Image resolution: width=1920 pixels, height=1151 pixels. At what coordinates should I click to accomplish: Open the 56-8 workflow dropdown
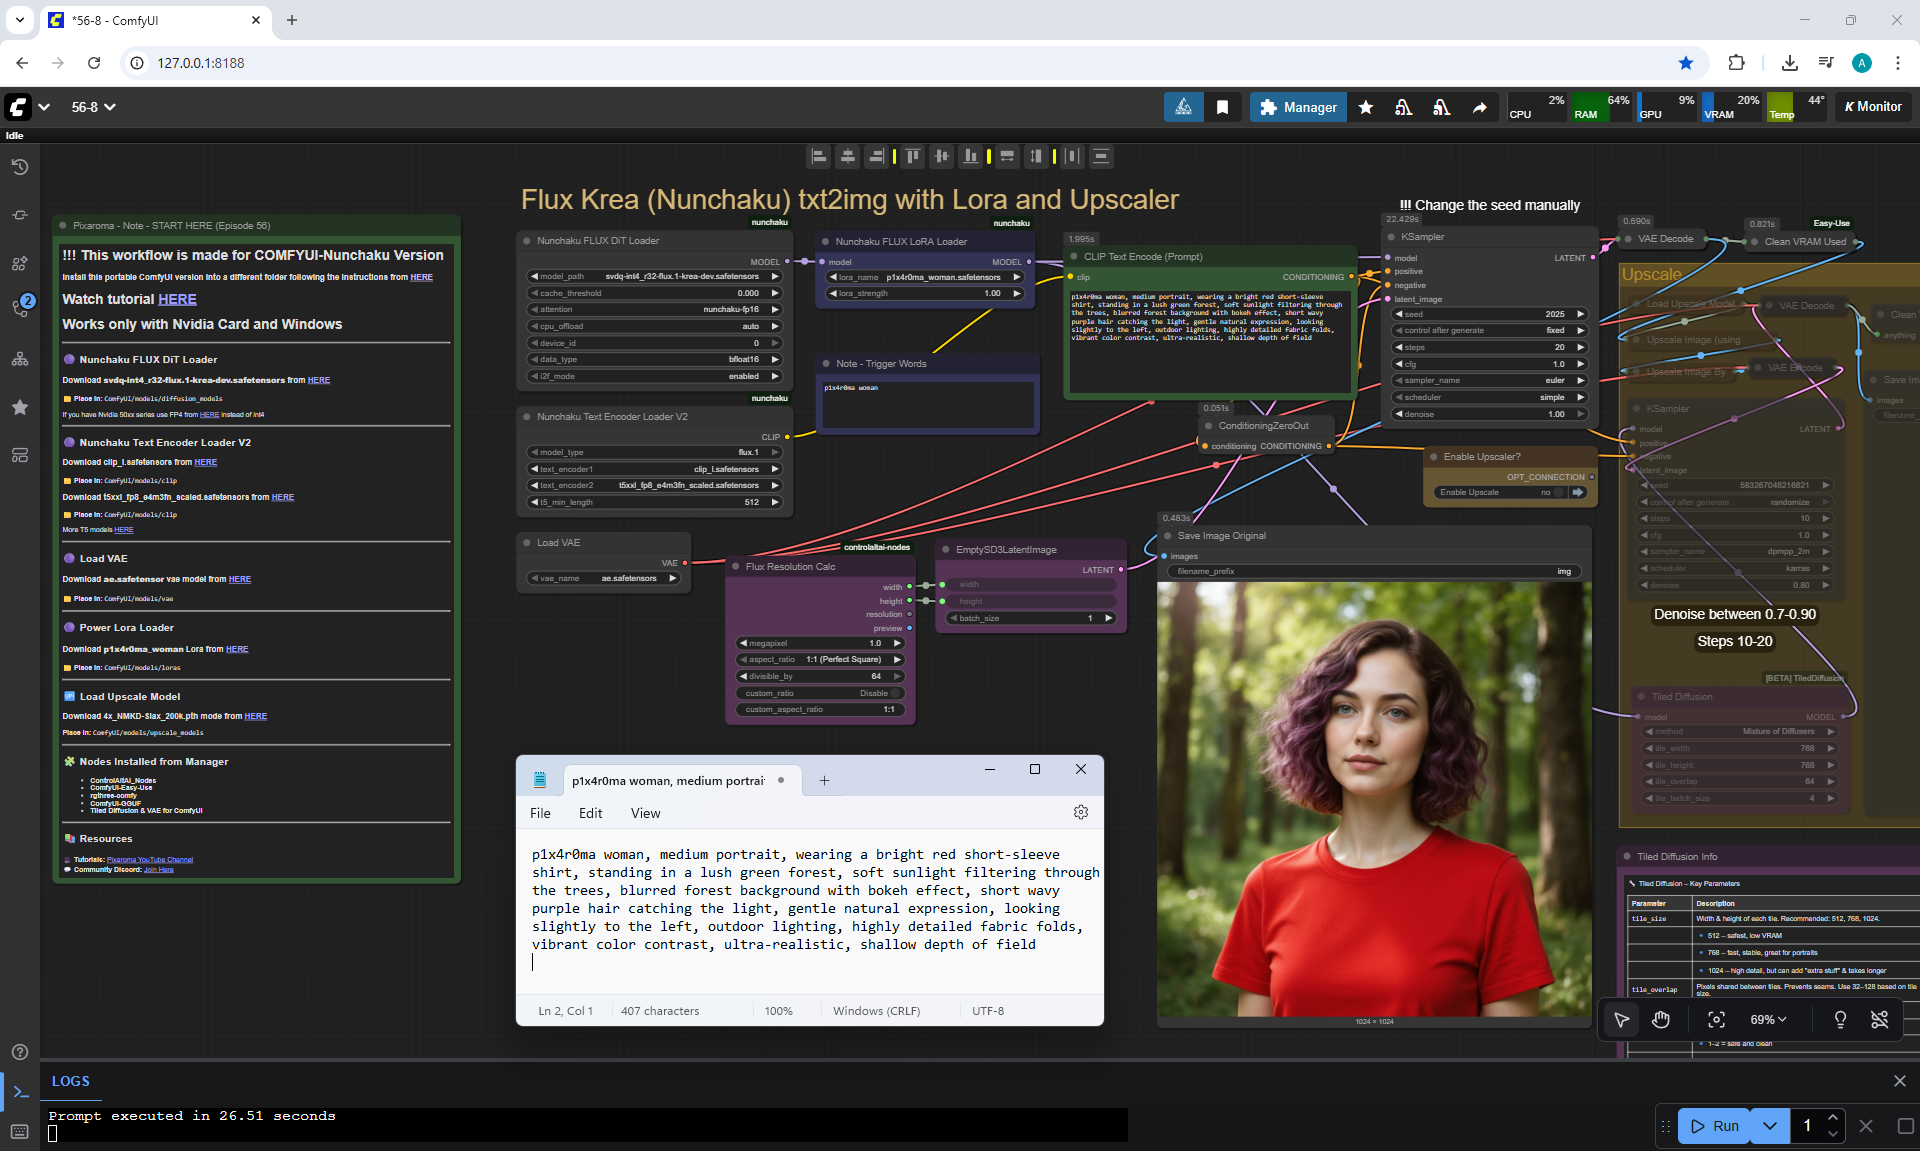tap(94, 107)
